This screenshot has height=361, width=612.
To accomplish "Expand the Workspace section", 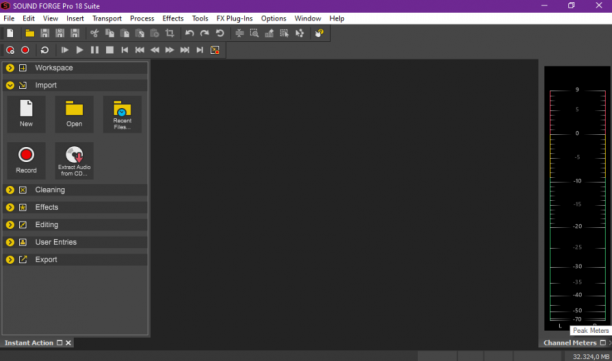I will [10, 68].
